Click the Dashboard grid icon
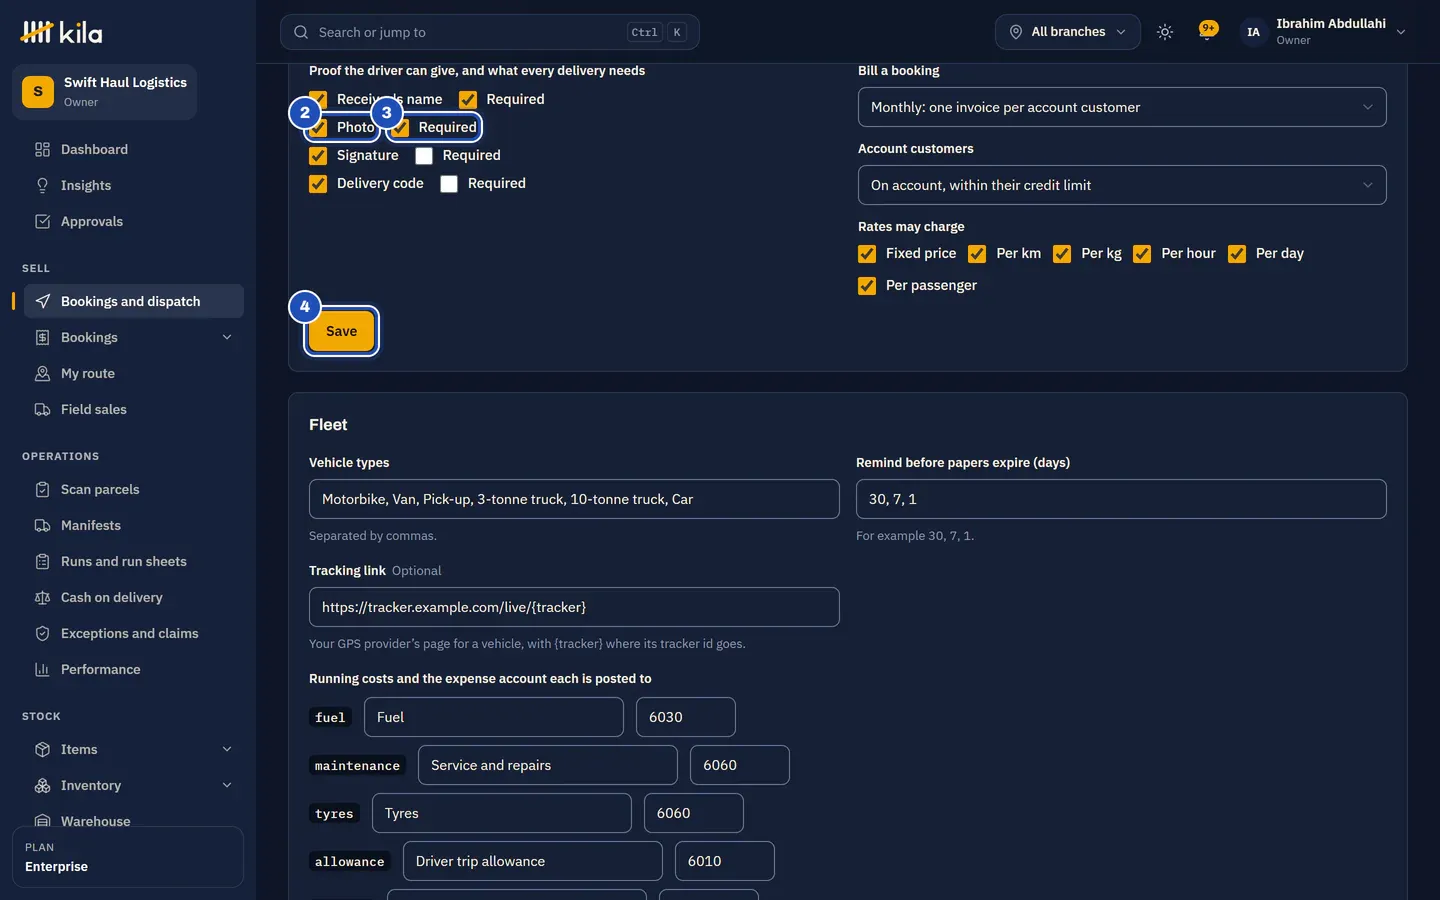Image resolution: width=1440 pixels, height=900 pixels. point(42,149)
